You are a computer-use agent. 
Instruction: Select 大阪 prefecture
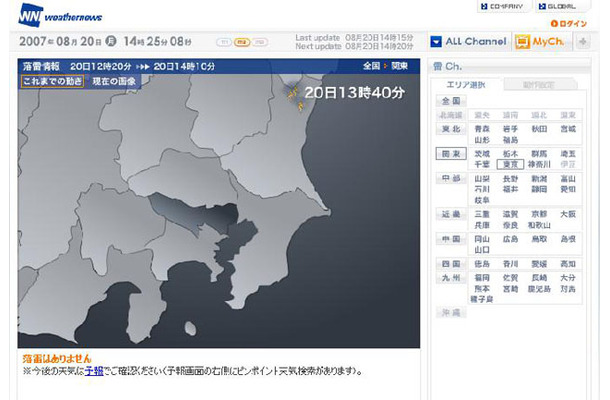coord(568,214)
